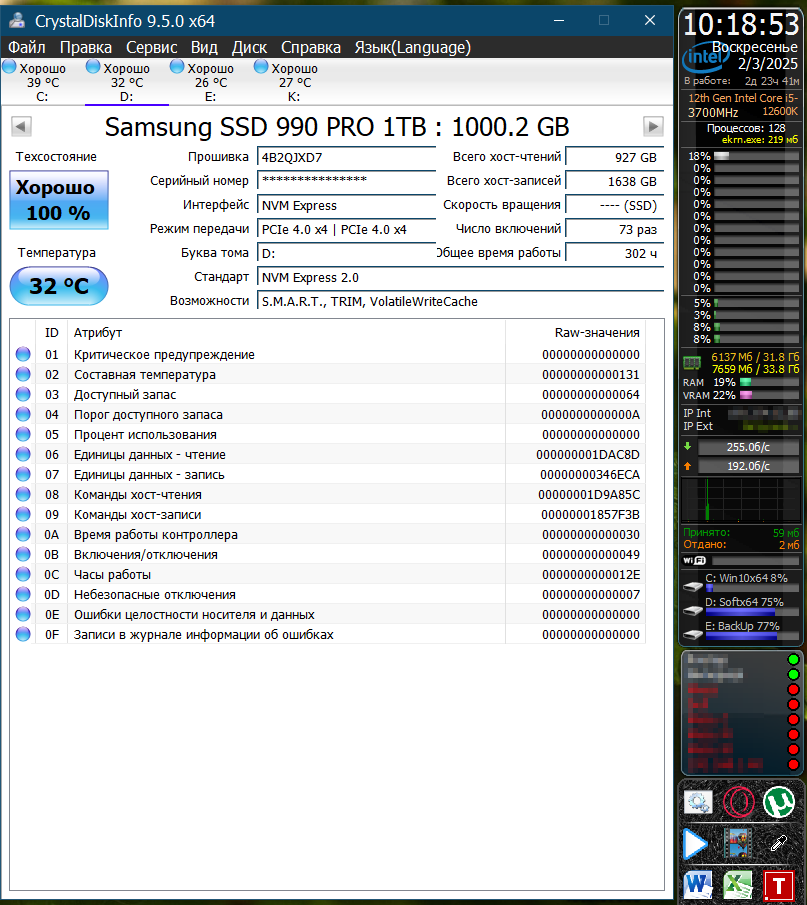The width and height of the screenshot is (807, 905).
Task: Select row Часы работы
Action: 327,574
